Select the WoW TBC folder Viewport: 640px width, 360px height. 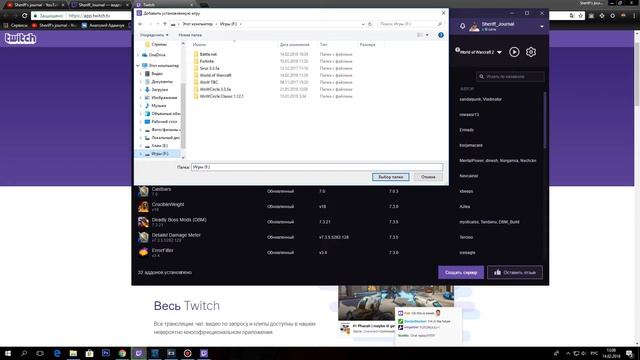point(209,82)
